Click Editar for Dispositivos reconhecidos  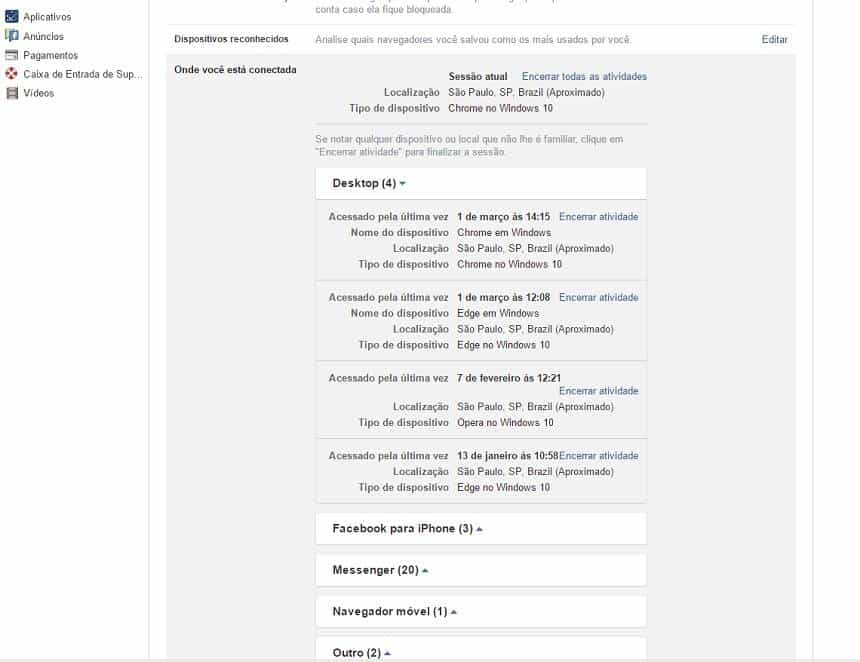774,40
